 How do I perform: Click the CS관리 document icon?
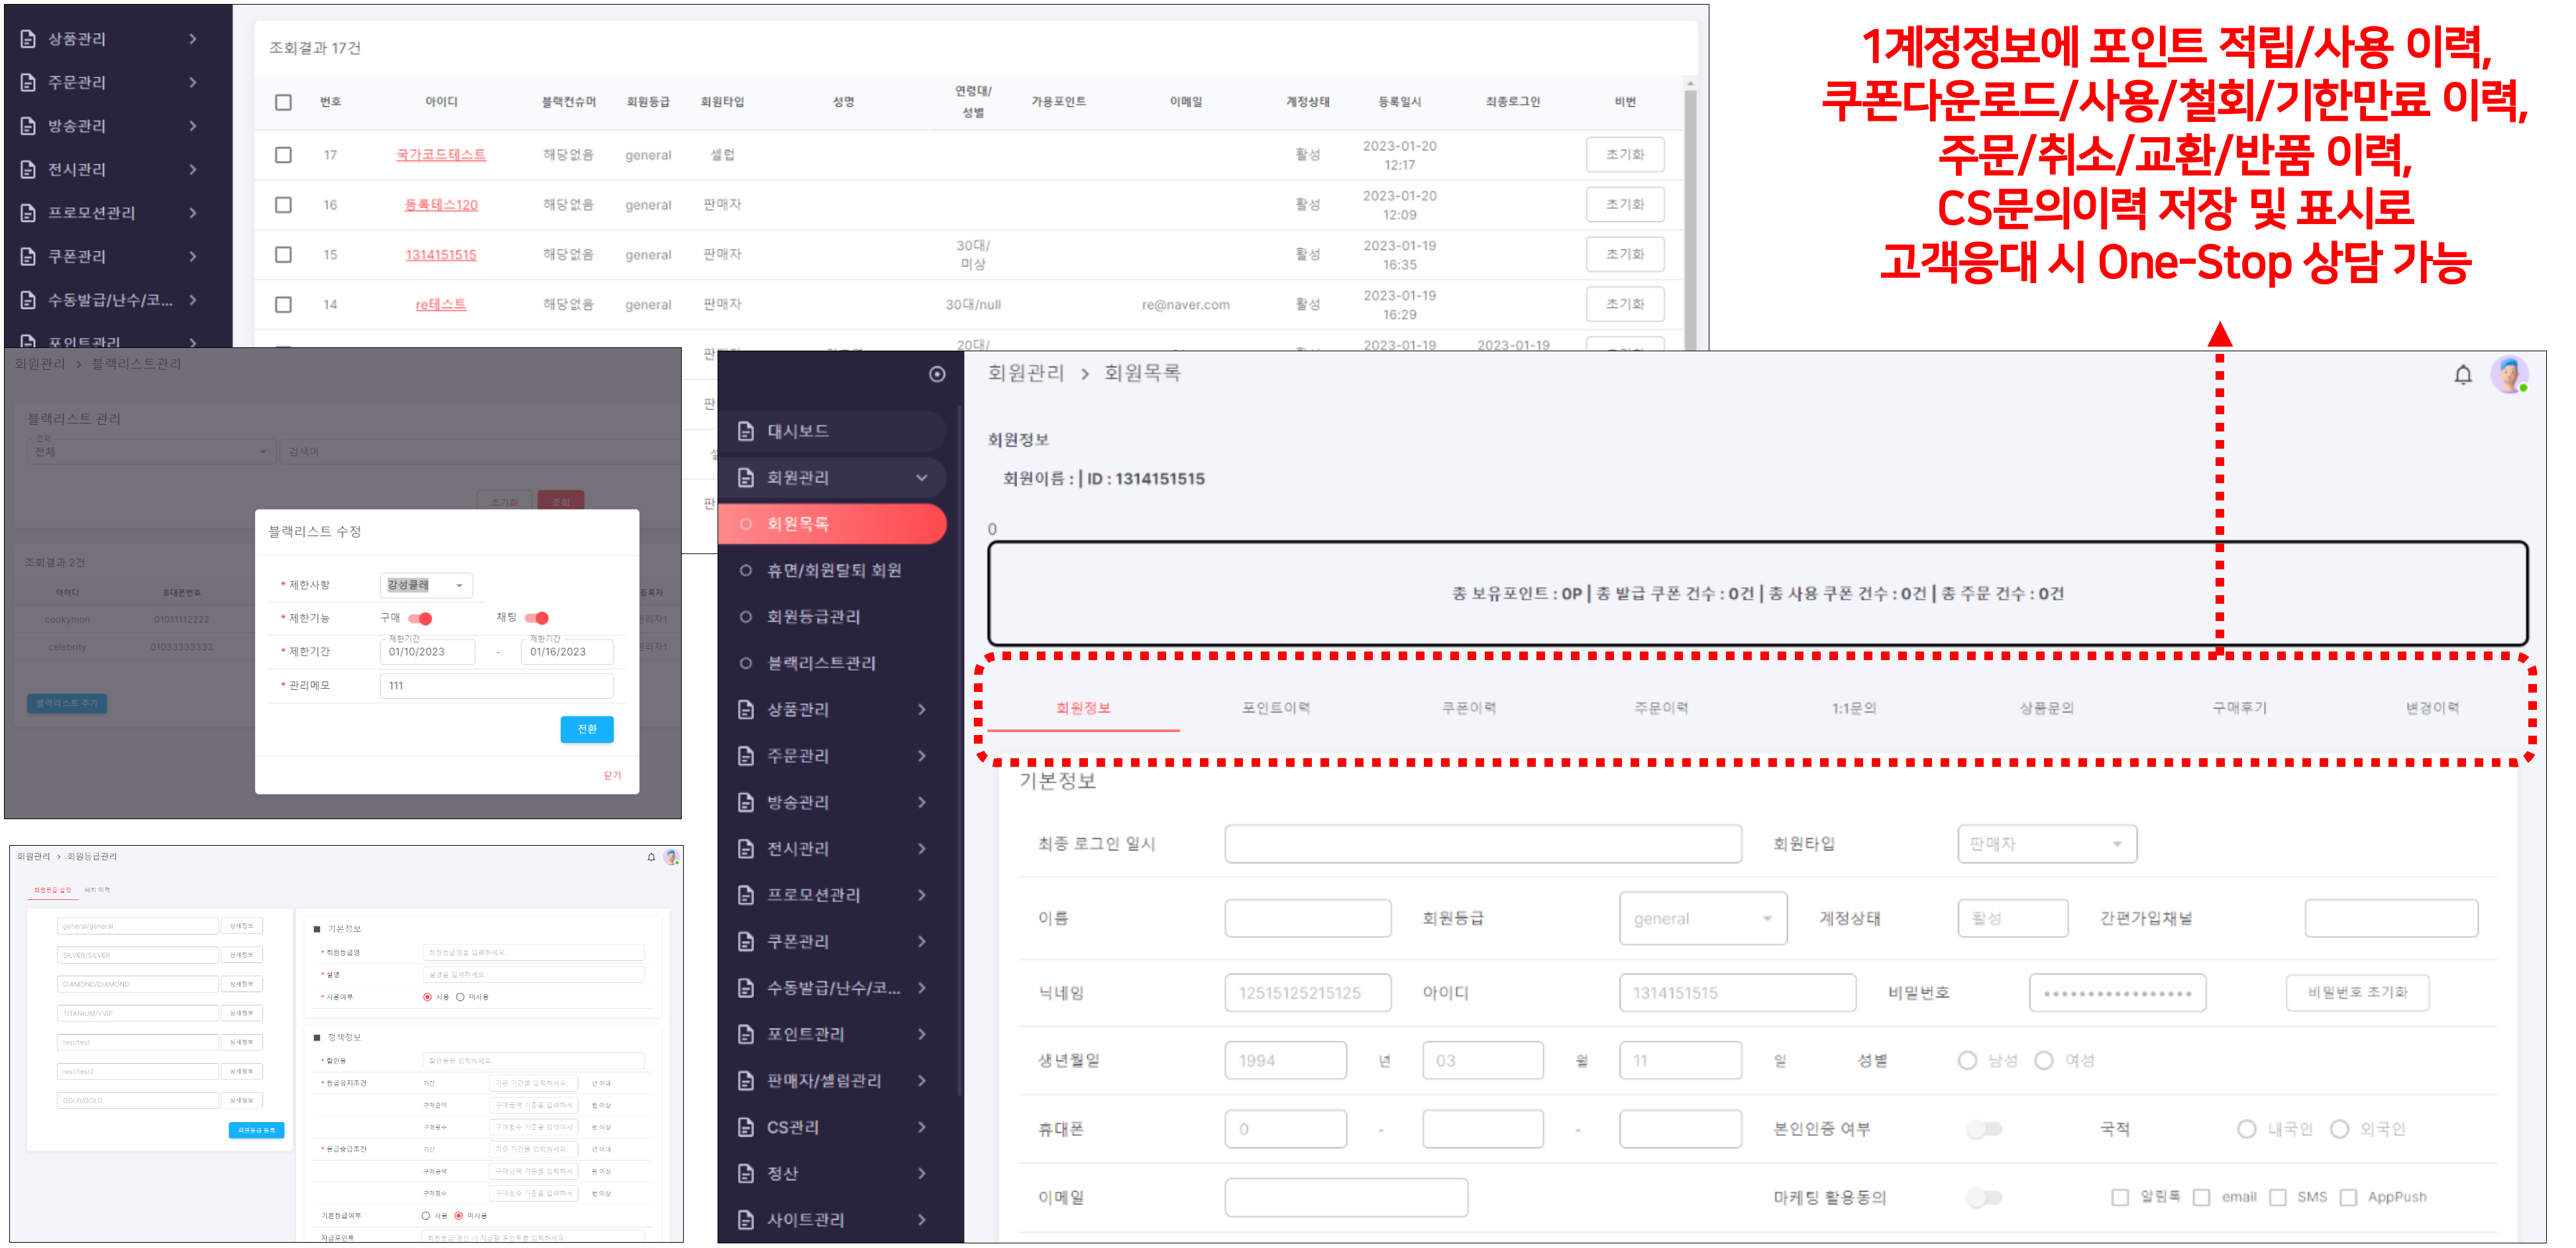tap(746, 1127)
